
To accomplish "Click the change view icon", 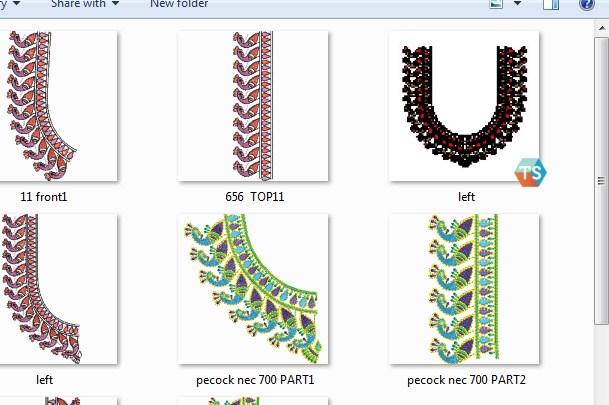I will 495,4.
